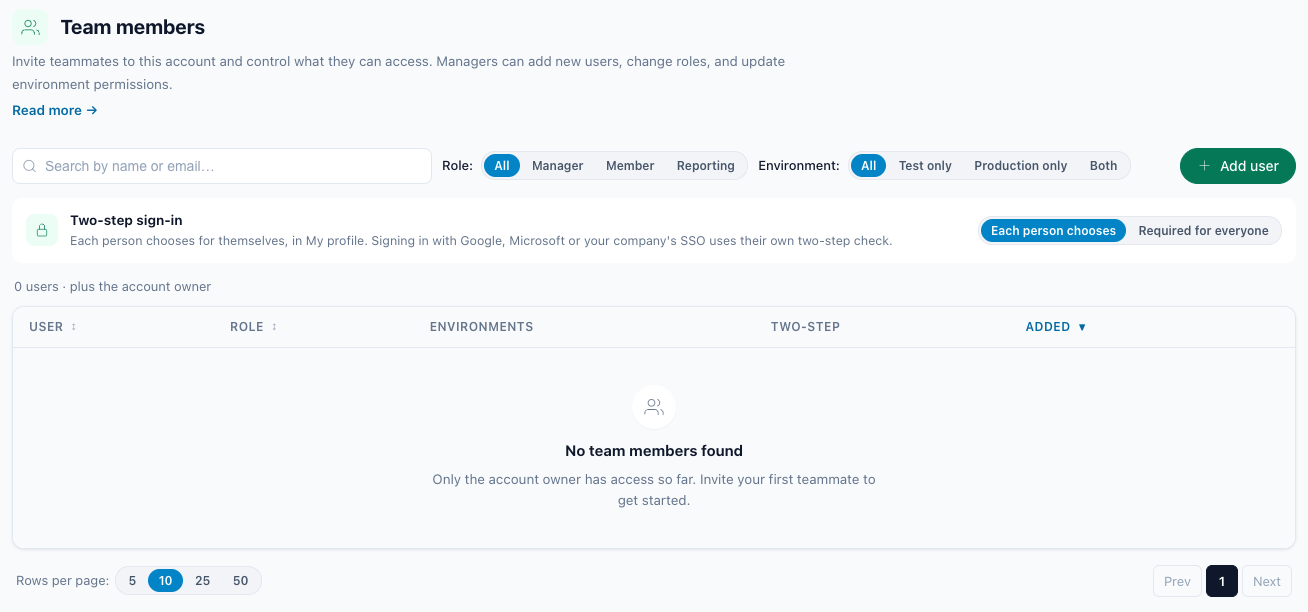
Task: Click the plus icon on Add user
Action: click(x=1204, y=166)
